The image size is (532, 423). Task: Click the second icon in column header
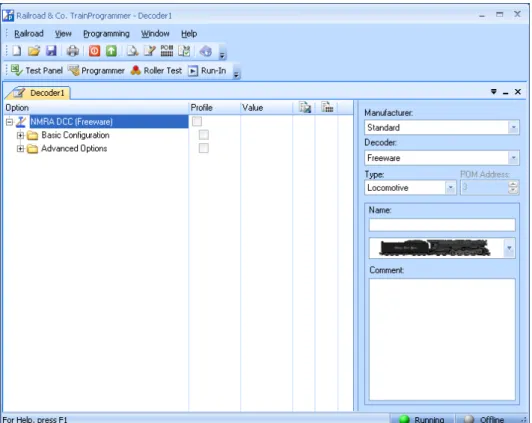pos(327,108)
